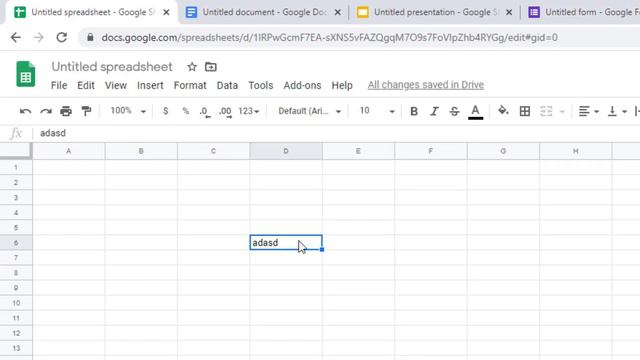Click the lock site info icon
640x360 pixels.
tap(90, 37)
